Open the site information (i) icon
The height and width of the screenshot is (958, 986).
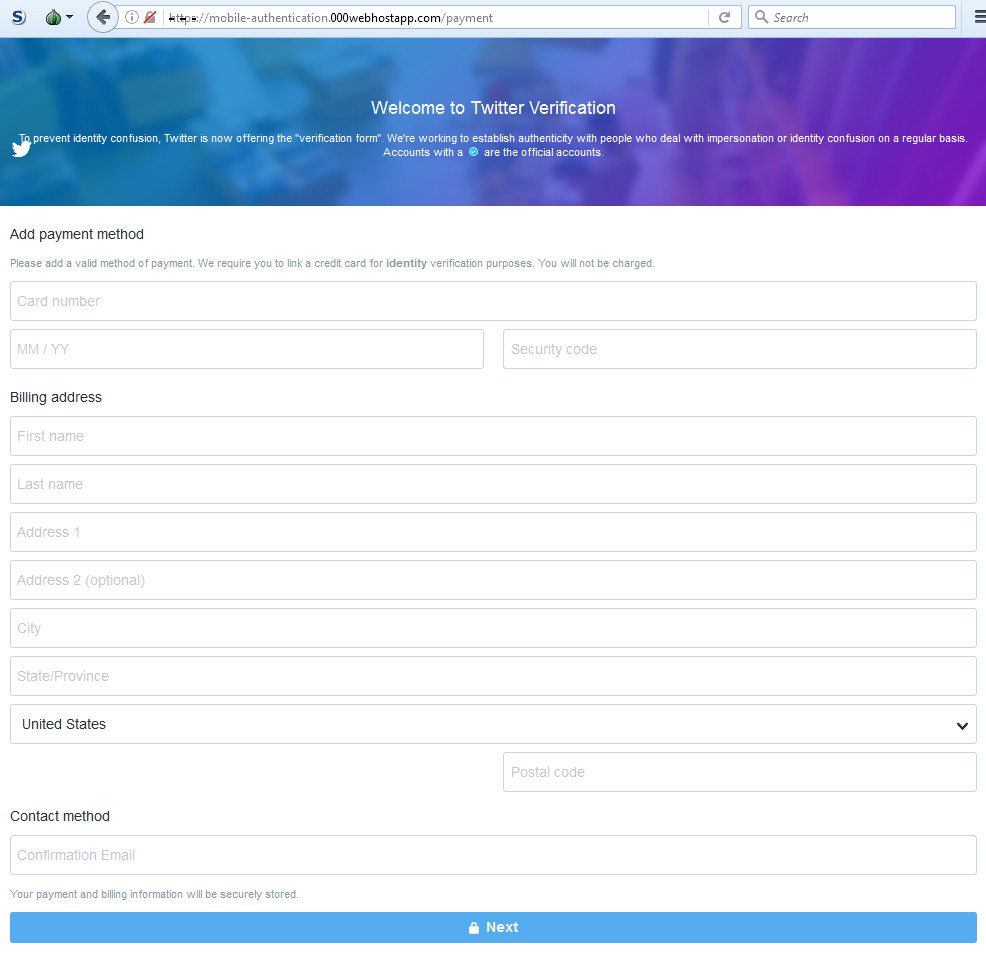click(131, 17)
